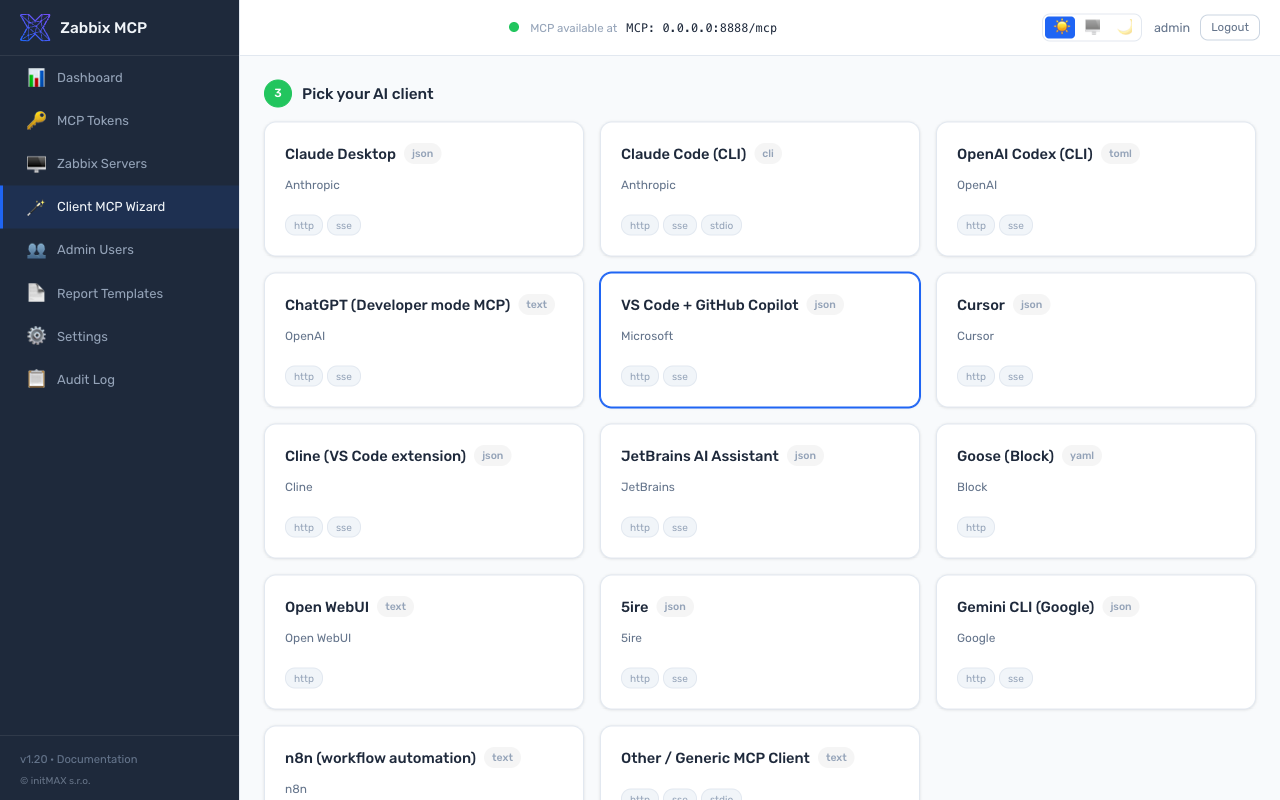Click stdio tag on Claude Code card
Viewport: 1280px width, 800px height.
[x=722, y=226]
